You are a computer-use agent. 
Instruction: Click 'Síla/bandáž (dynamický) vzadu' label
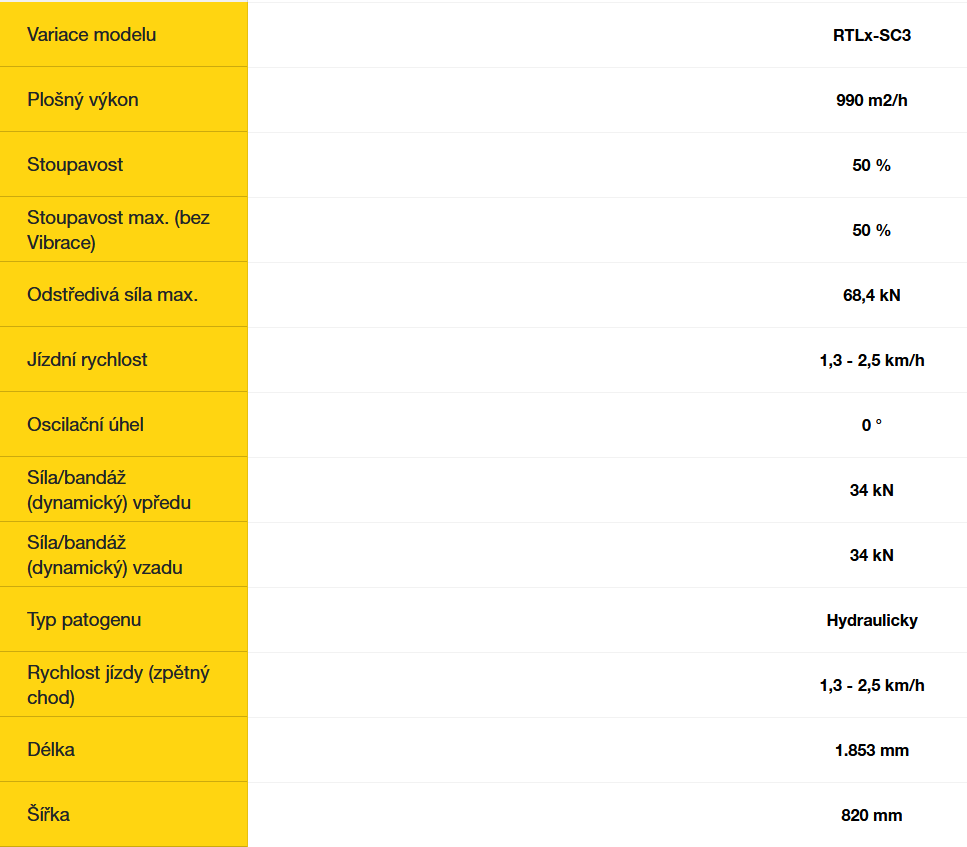105,555
